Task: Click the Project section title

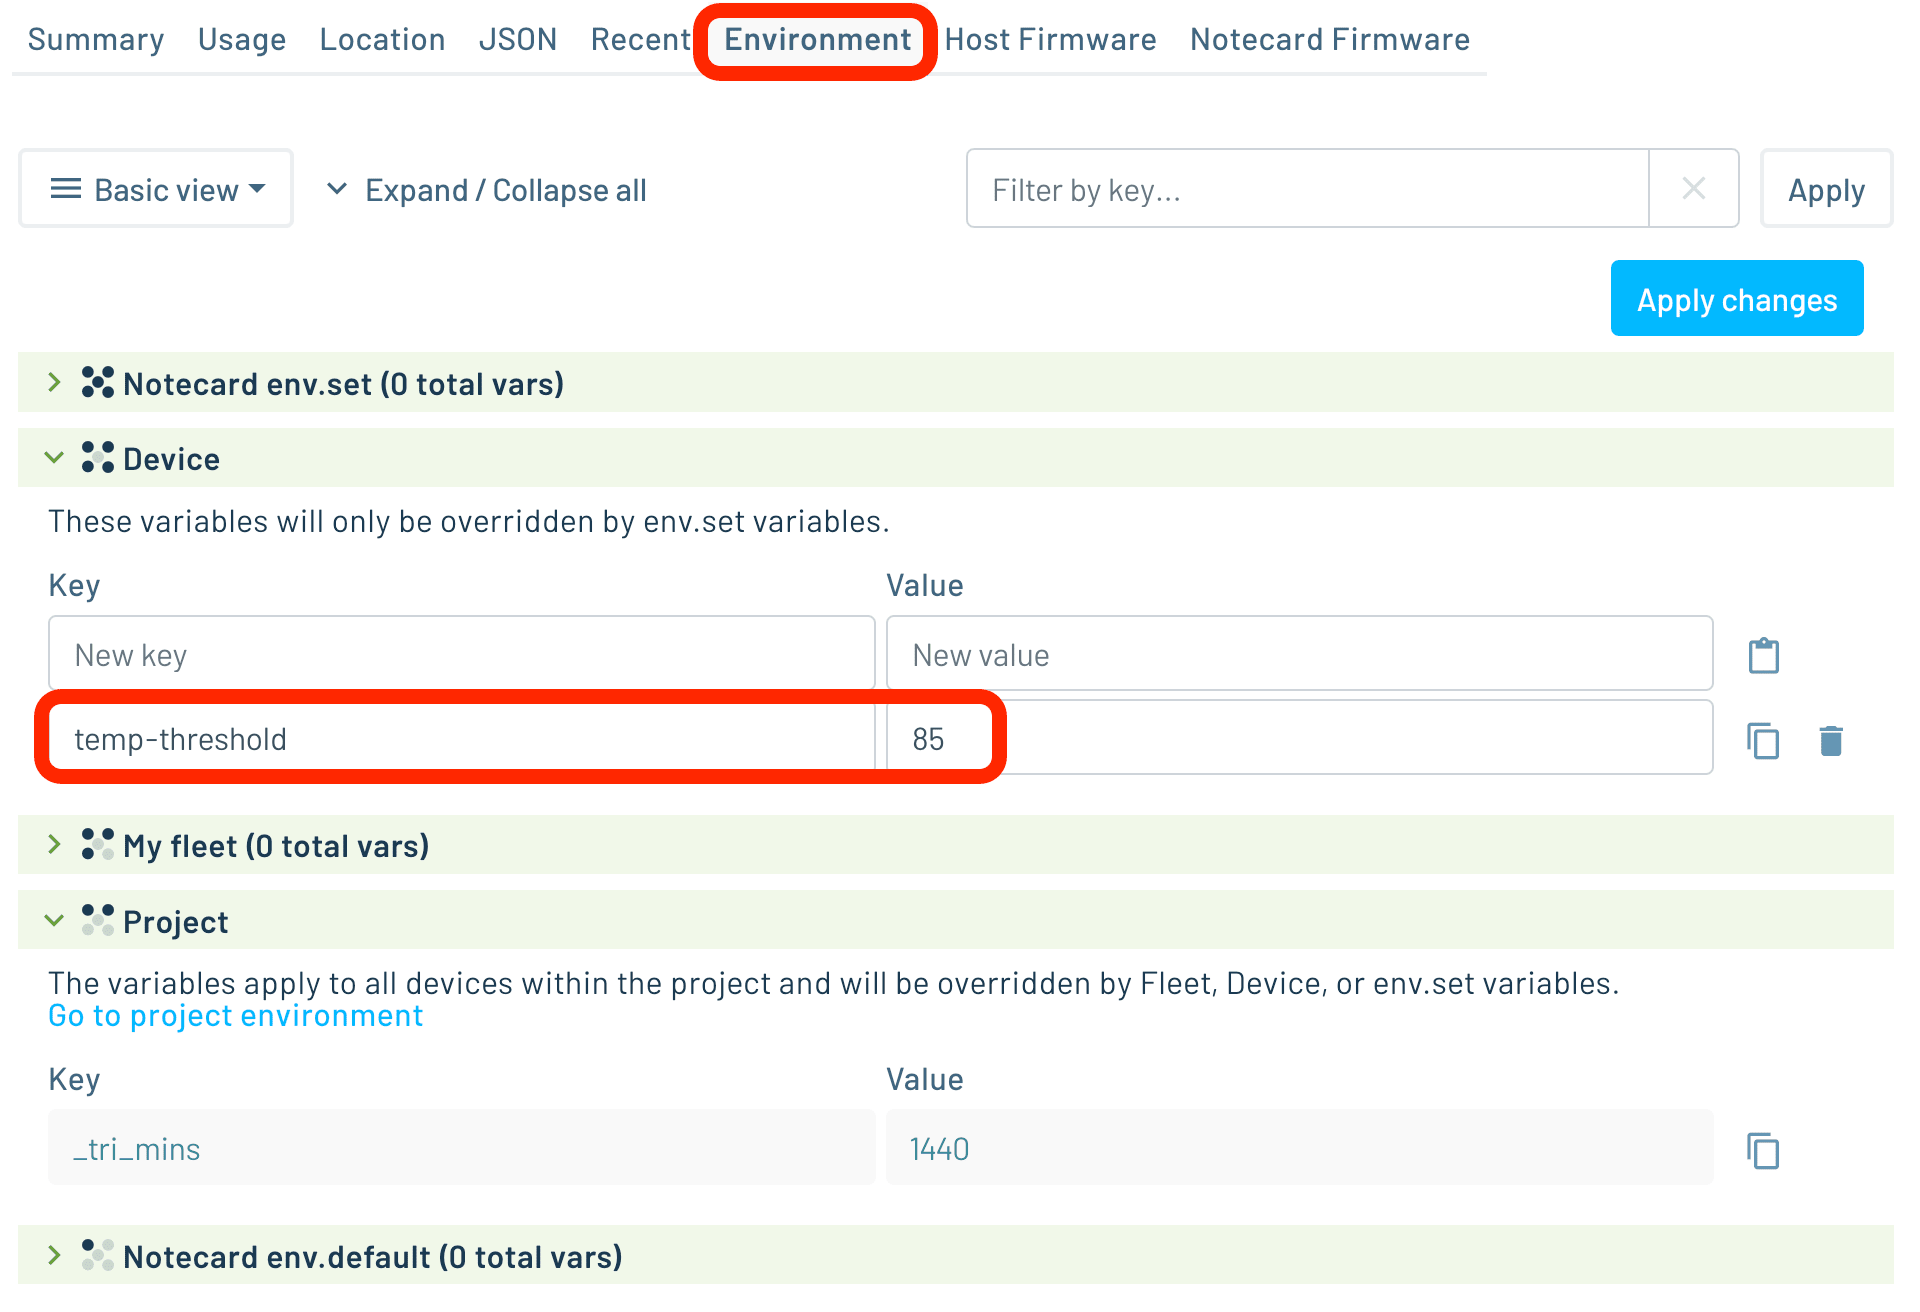Action: tap(176, 922)
